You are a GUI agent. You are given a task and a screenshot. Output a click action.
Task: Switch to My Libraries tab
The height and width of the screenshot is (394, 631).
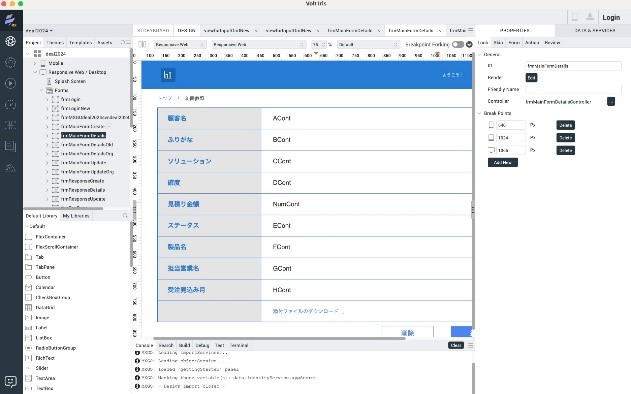click(76, 216)
